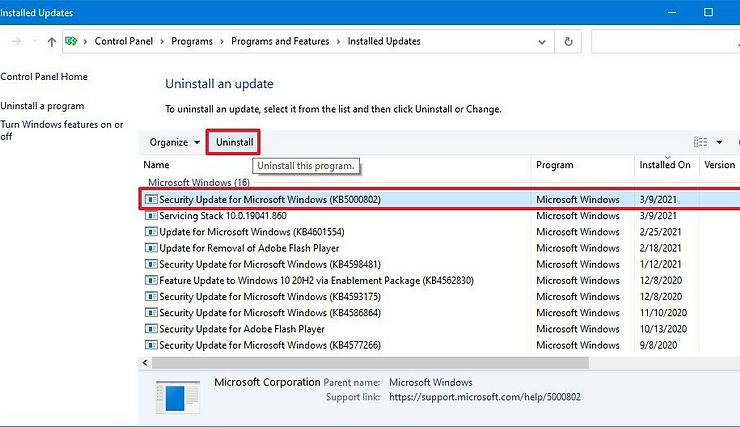Select Servicing Stack 10.0.19041.860 row

click(x=440, y=216)
